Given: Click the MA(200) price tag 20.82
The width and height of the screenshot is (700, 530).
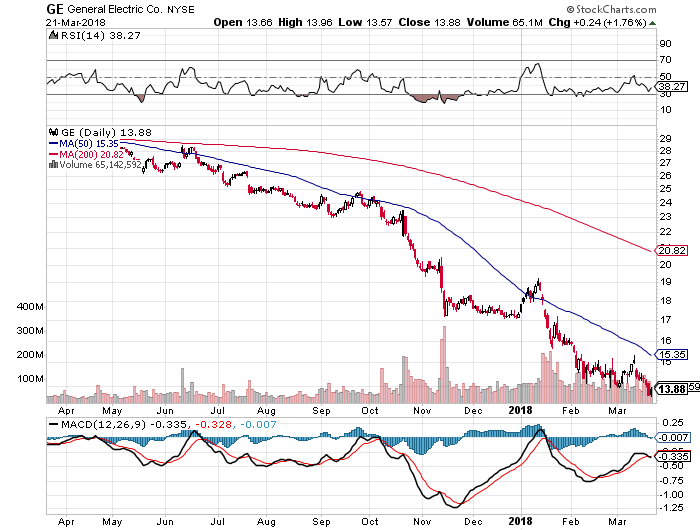Looking at the screenshot, I should coord(671,250).
